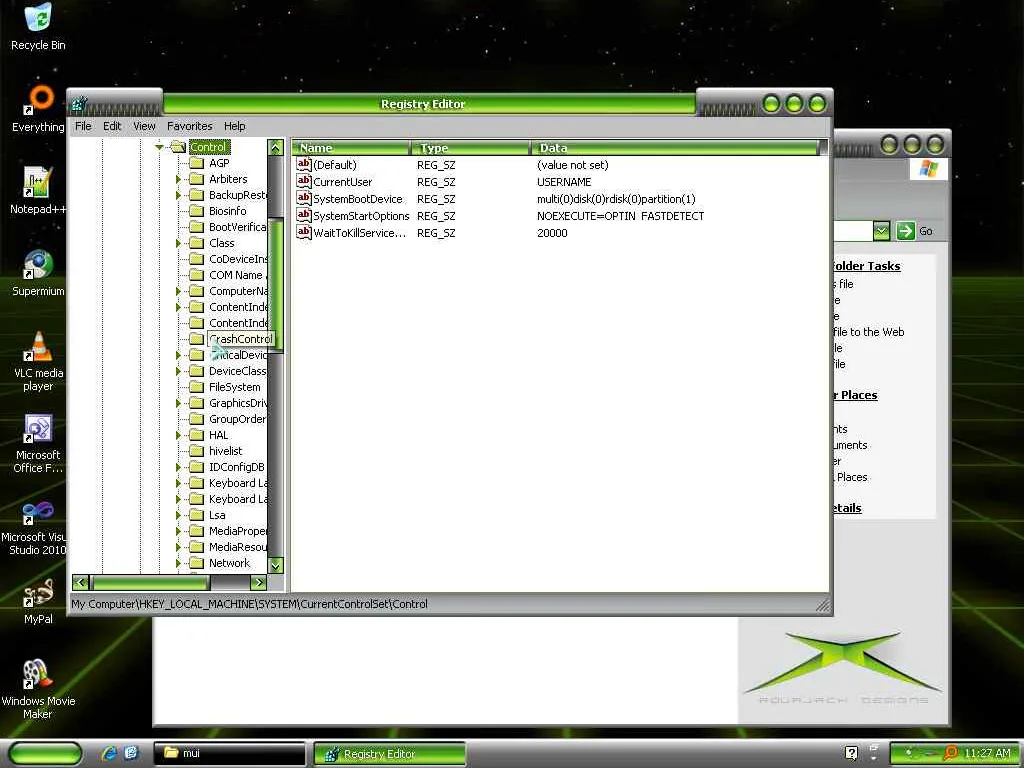The width and height of the screenshot is (1024, 768).
Task: Expand the Lsa key
Action: (x=178, y=515)
